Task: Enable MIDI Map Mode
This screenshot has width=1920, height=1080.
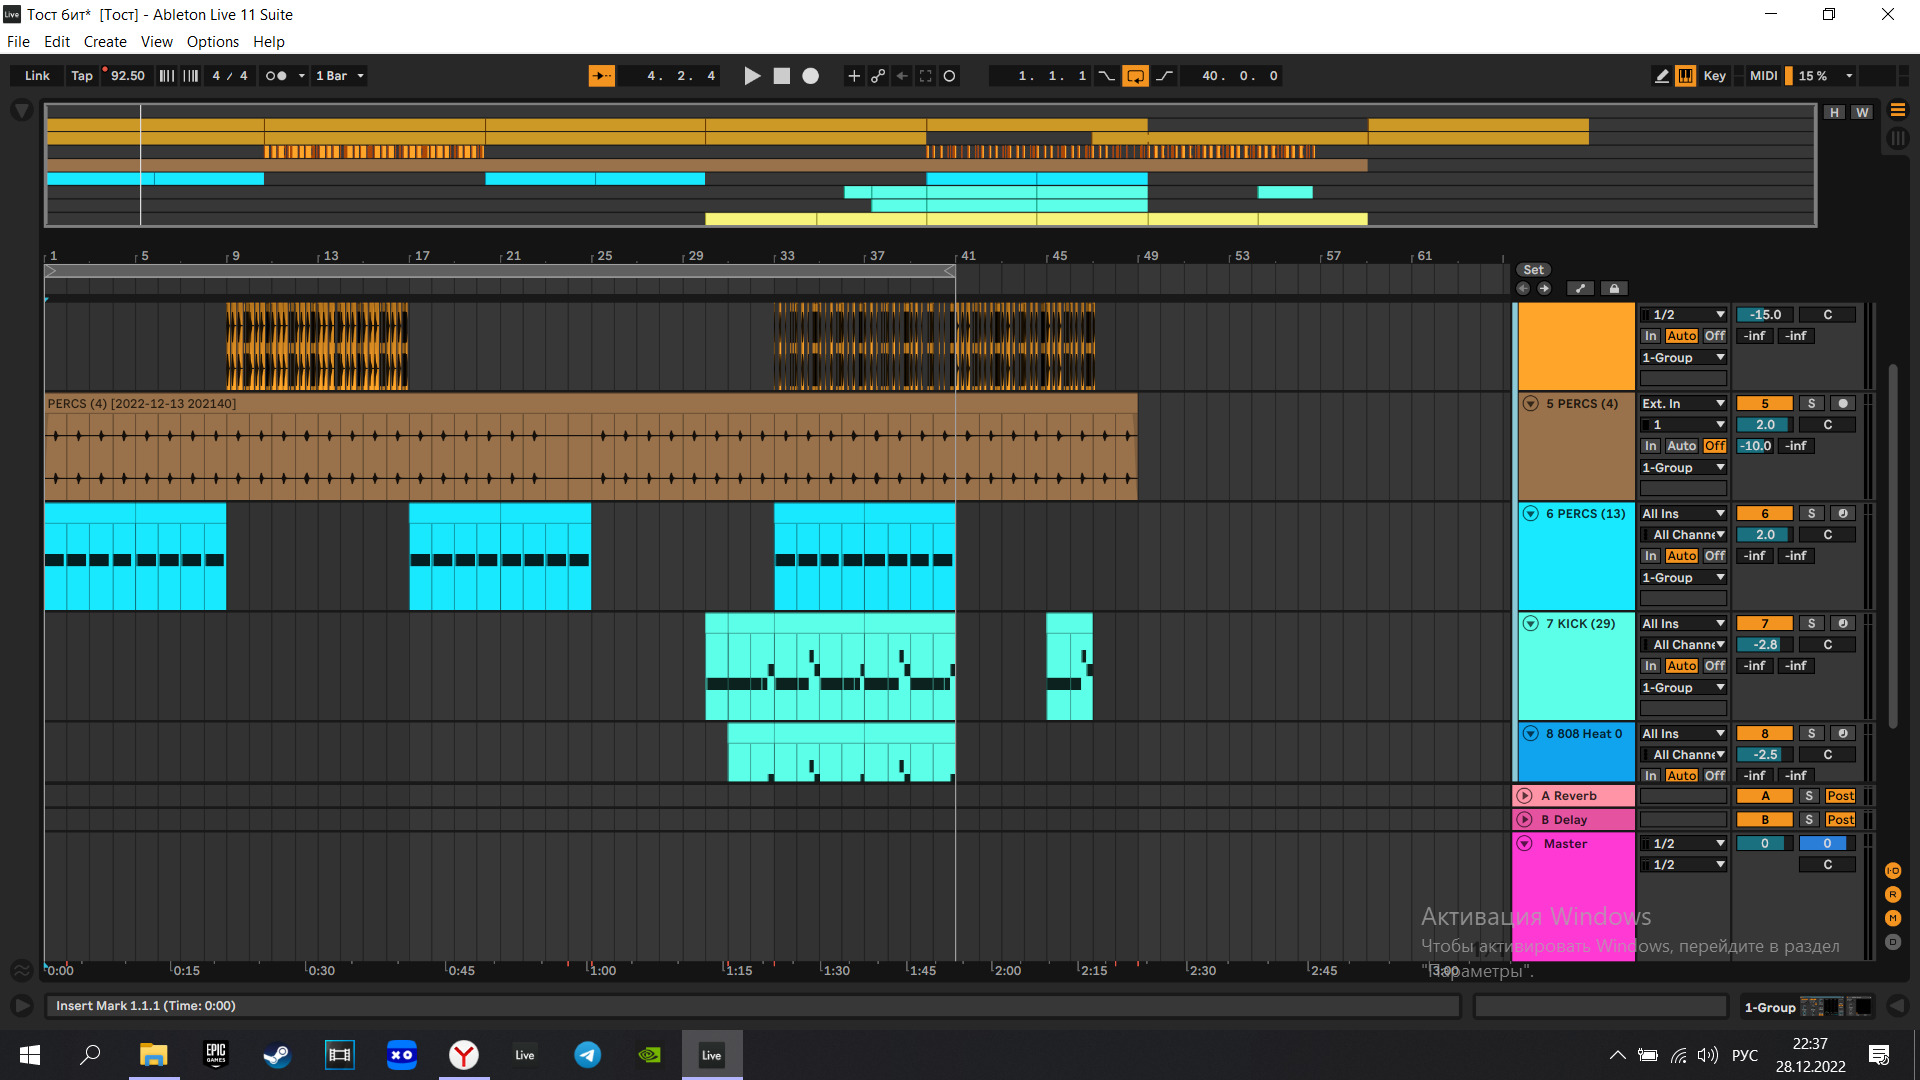Action: pyautogui.click(x=1763, y=76)
